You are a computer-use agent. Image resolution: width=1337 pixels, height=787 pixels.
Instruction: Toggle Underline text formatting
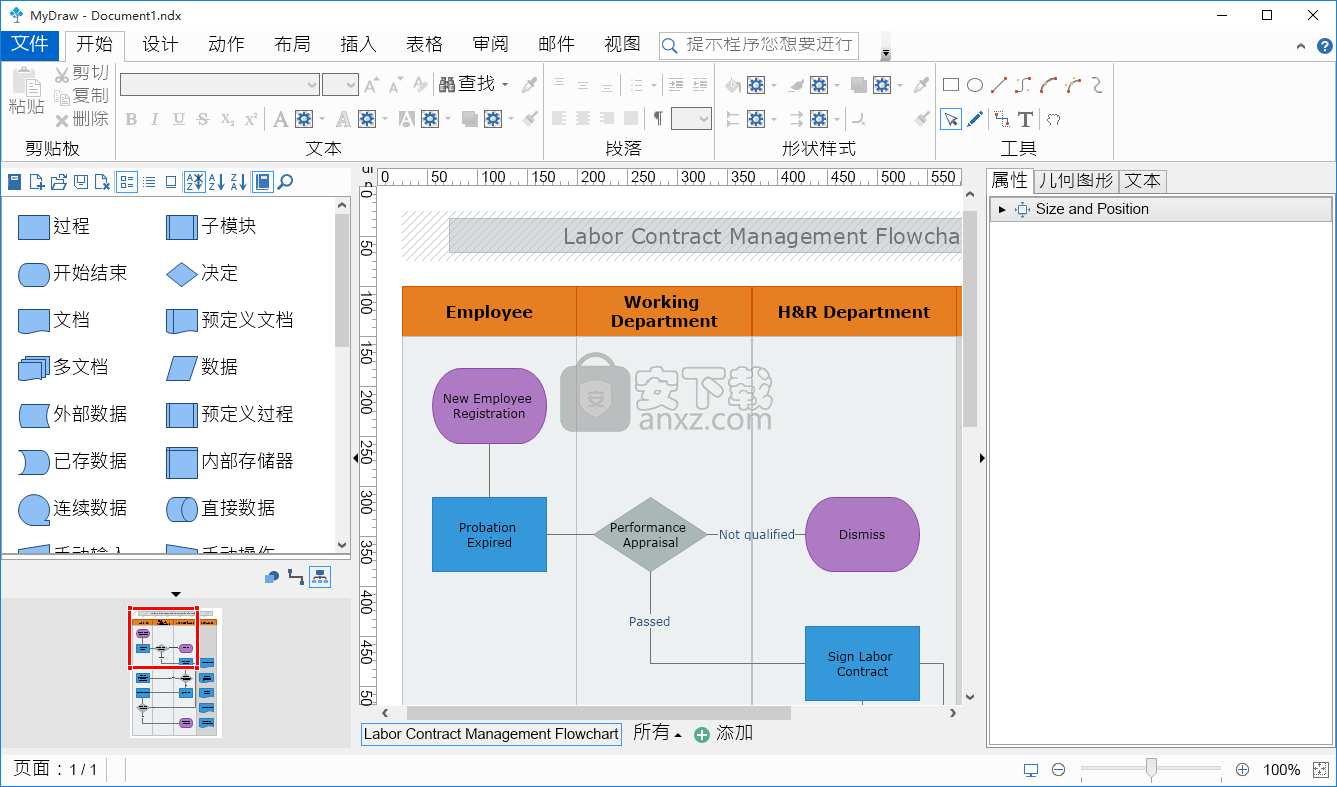tap(179, 120)
